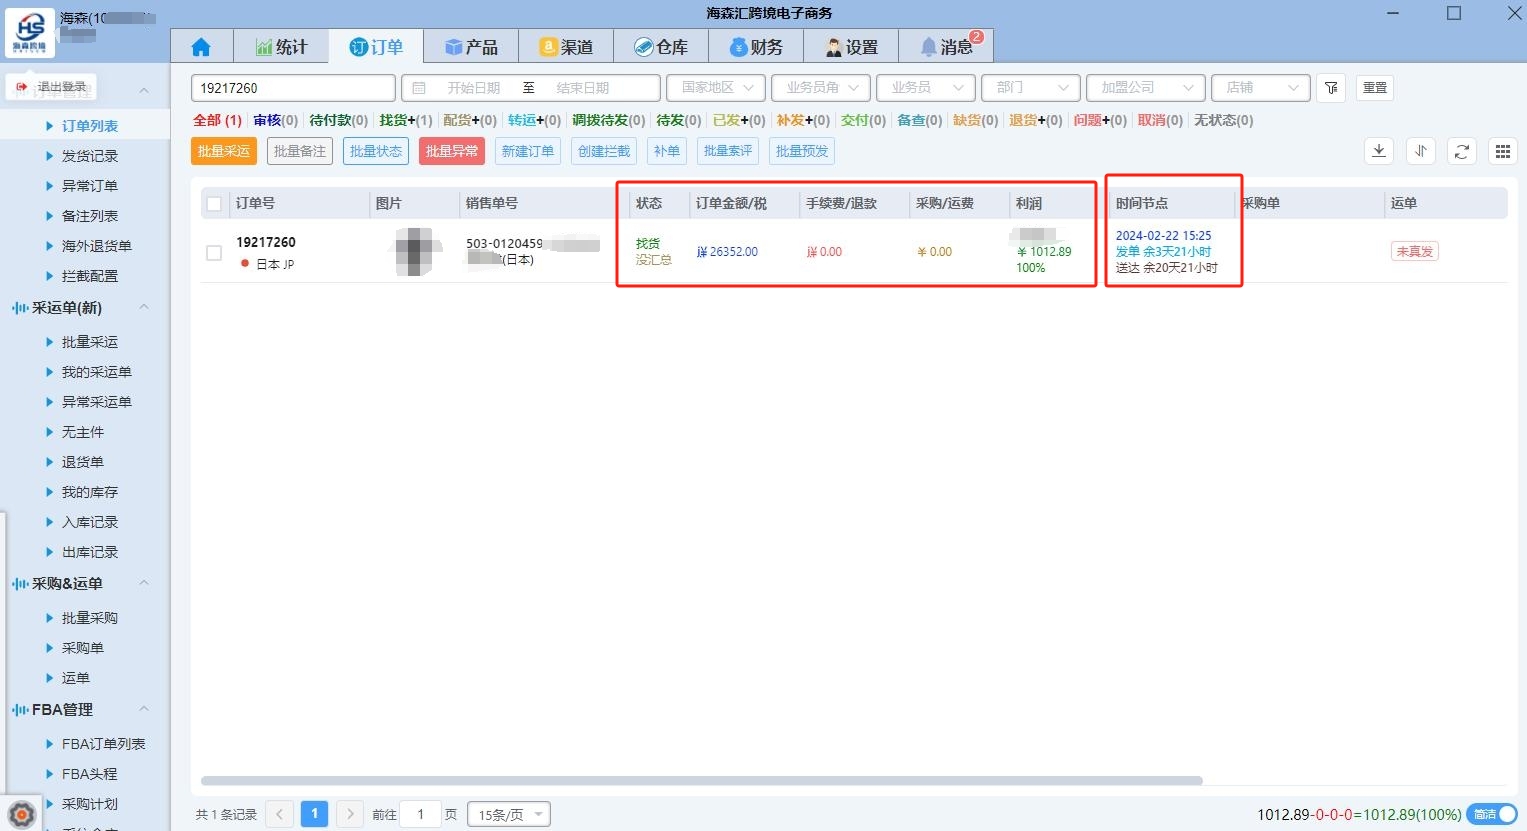Click the filter funnel icon

point(1331,88)
